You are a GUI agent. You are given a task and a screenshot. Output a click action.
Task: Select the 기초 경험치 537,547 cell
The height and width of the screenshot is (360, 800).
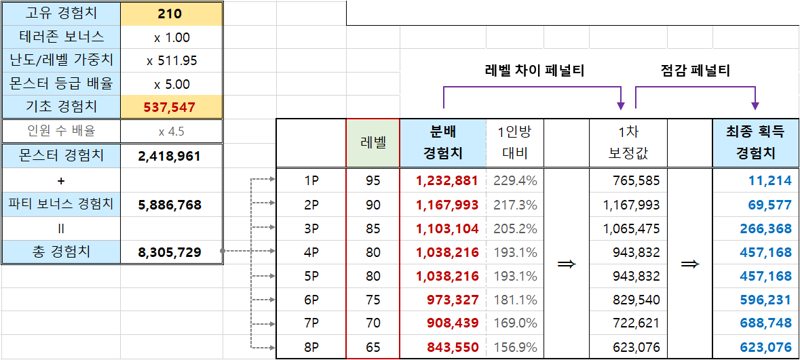172,107
